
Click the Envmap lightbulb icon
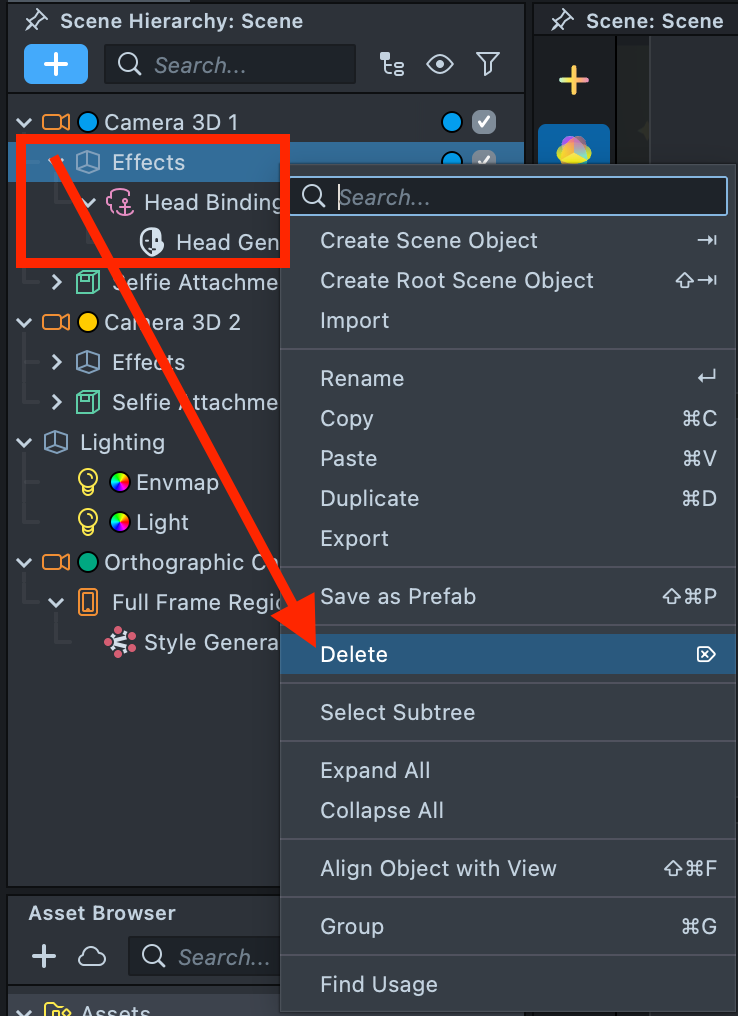(88, 483)
